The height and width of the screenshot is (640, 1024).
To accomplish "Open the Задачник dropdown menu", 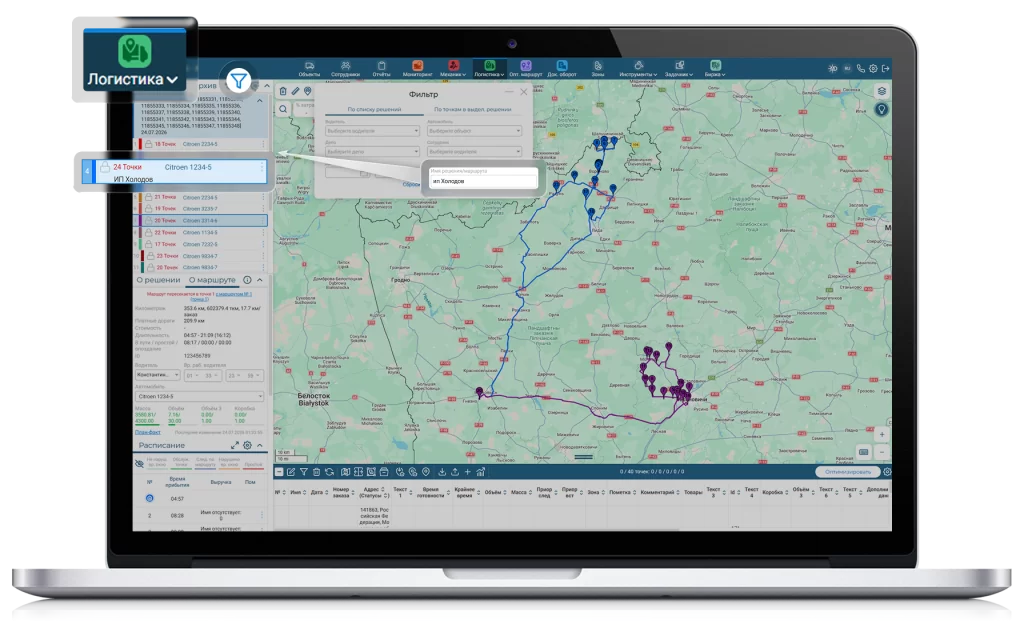I will tap(679, 69).
